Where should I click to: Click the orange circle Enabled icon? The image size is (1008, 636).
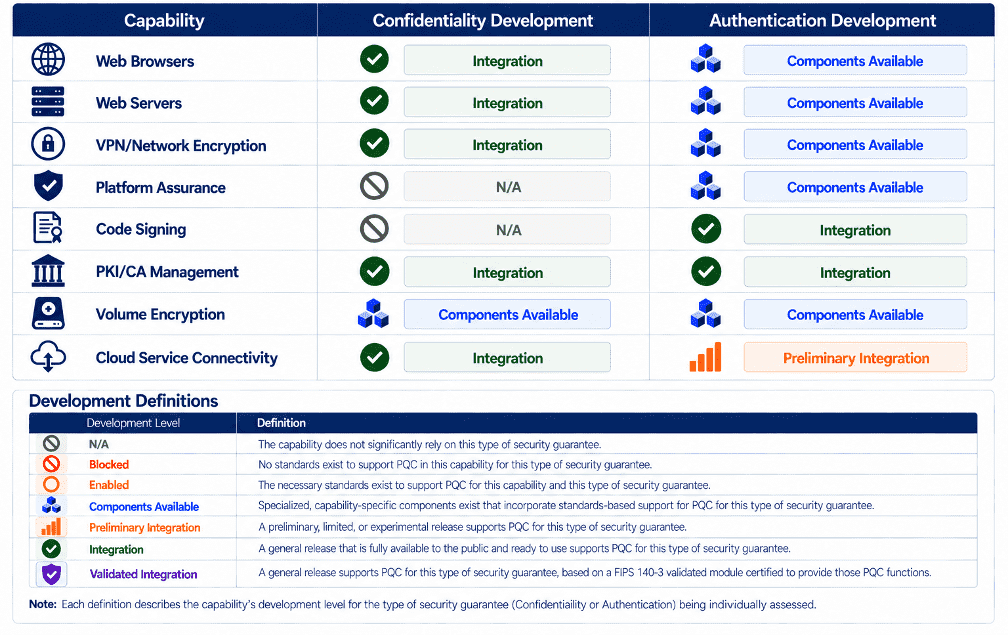[51, 484]
